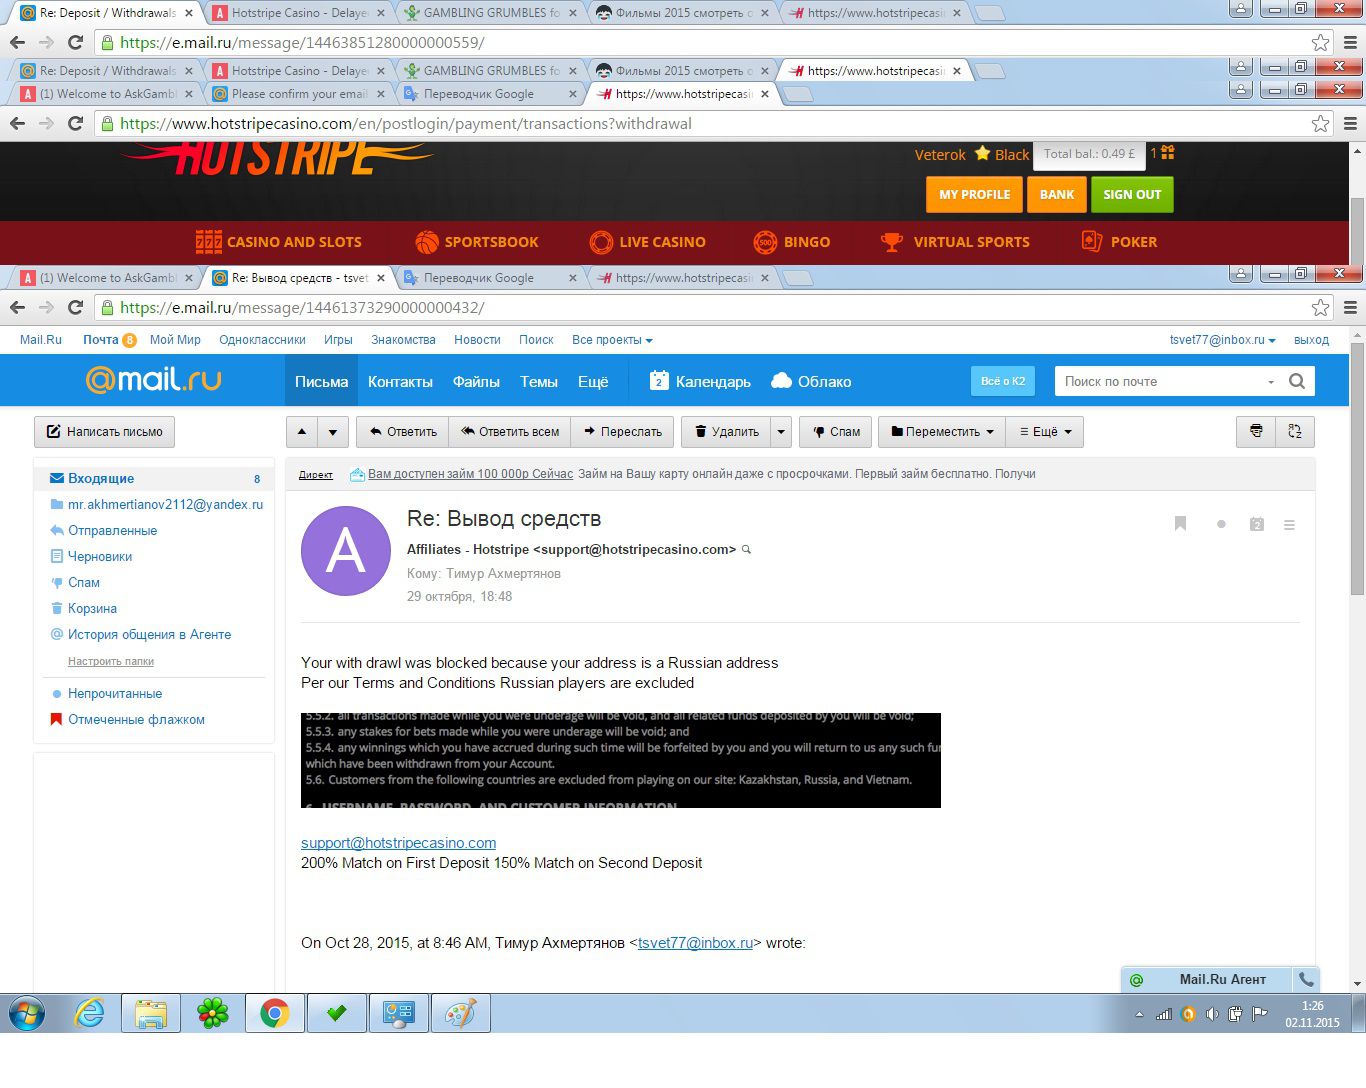
Task: Click the magnifier icon in mail search
Action: 1297,381
